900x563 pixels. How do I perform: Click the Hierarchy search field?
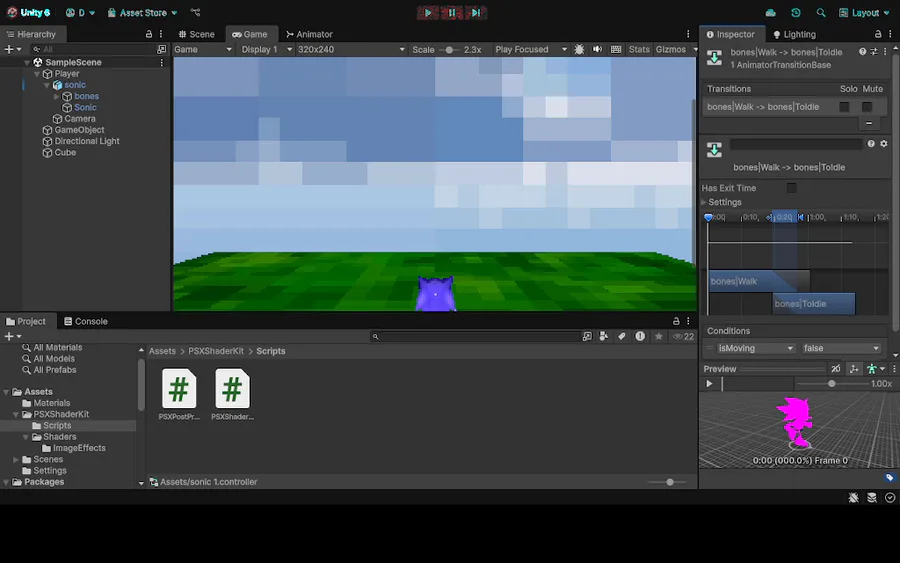tap(94, 49)
